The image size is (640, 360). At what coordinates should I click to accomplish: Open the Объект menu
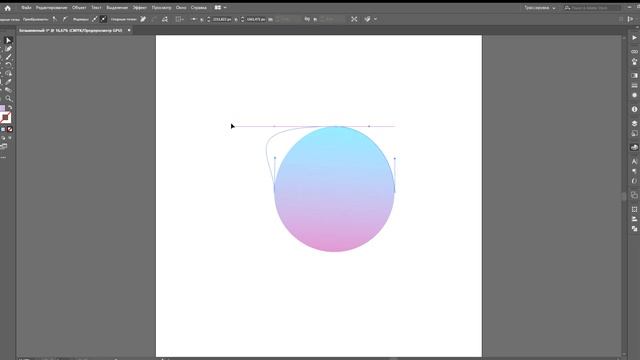(x=79, y=8)
